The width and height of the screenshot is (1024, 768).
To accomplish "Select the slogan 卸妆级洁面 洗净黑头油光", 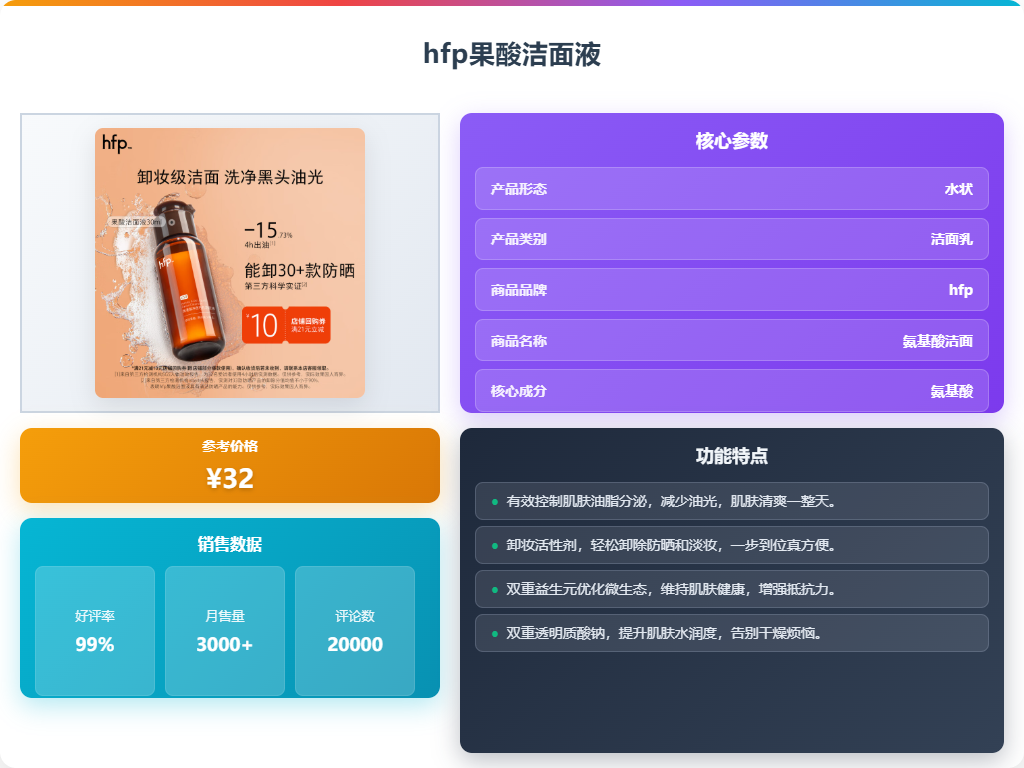I will [230, 177].
